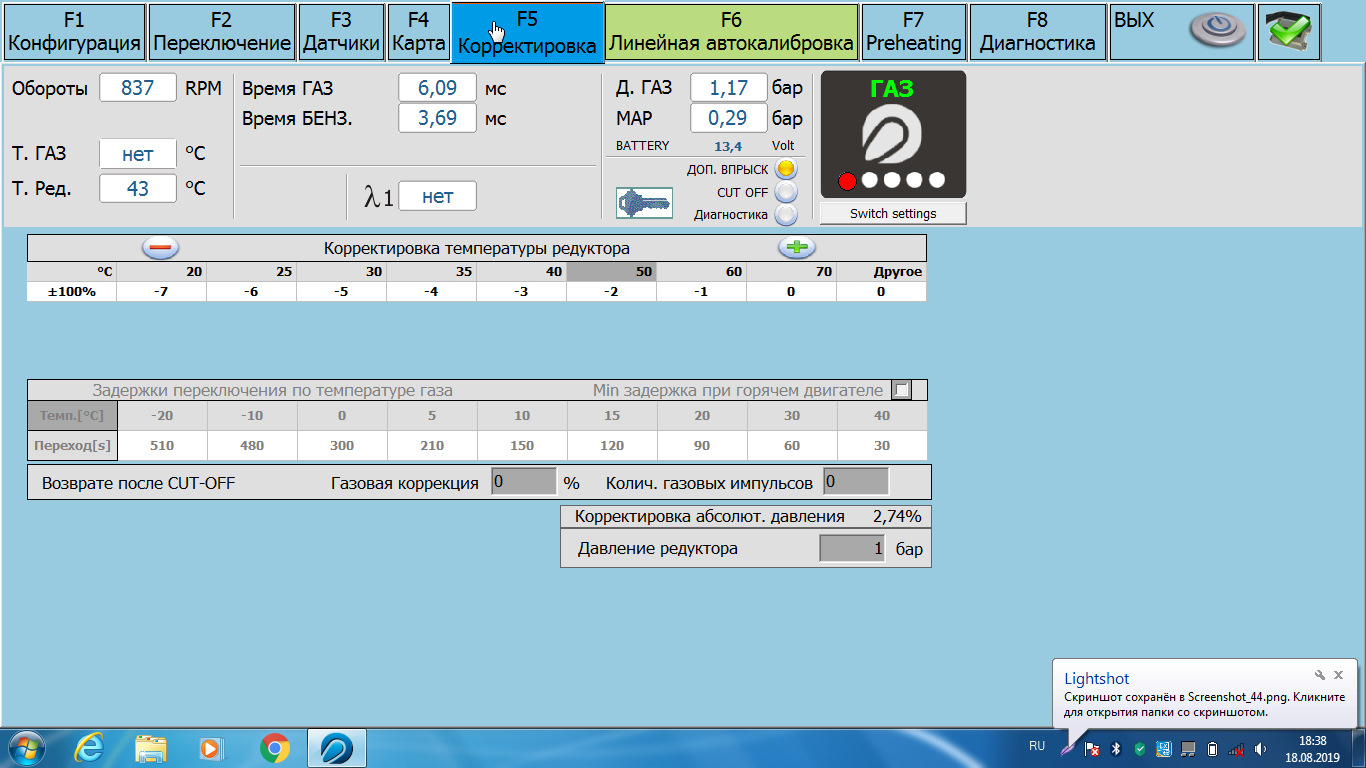
Task: Click the key ignition icon
Action: [644, 203]
